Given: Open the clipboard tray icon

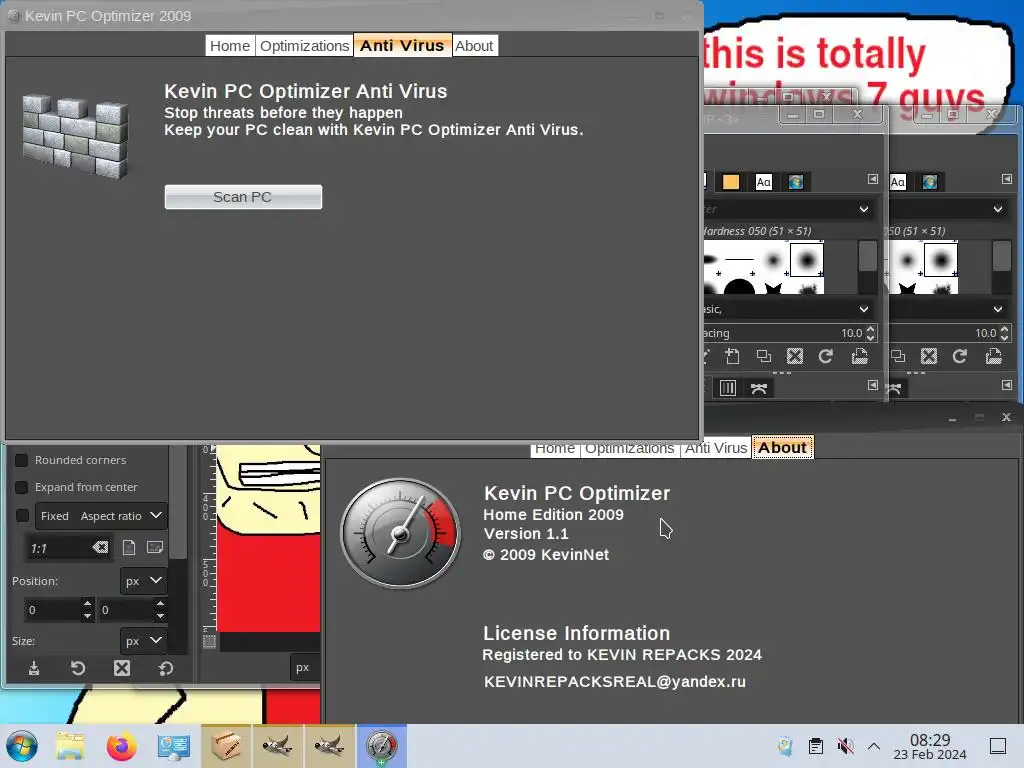Looking at the screenshot, I should click(x=816, y=746).
